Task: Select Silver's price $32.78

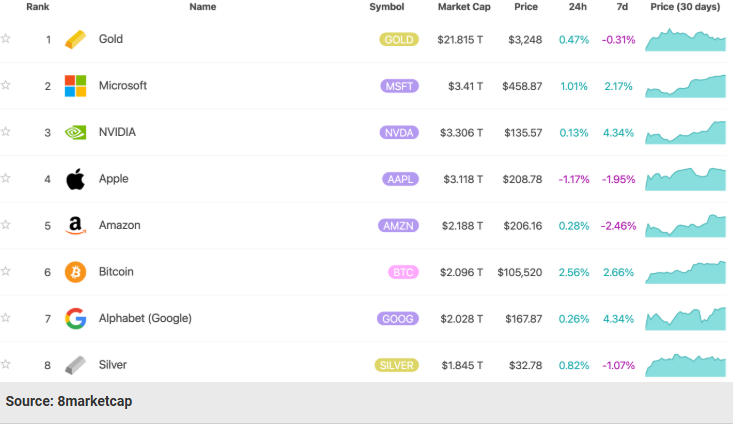Action: 525,366
